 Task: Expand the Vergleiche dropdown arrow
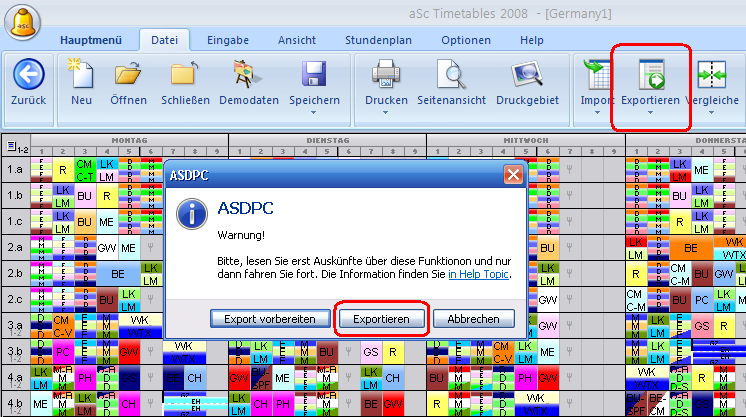click(711, 113)
